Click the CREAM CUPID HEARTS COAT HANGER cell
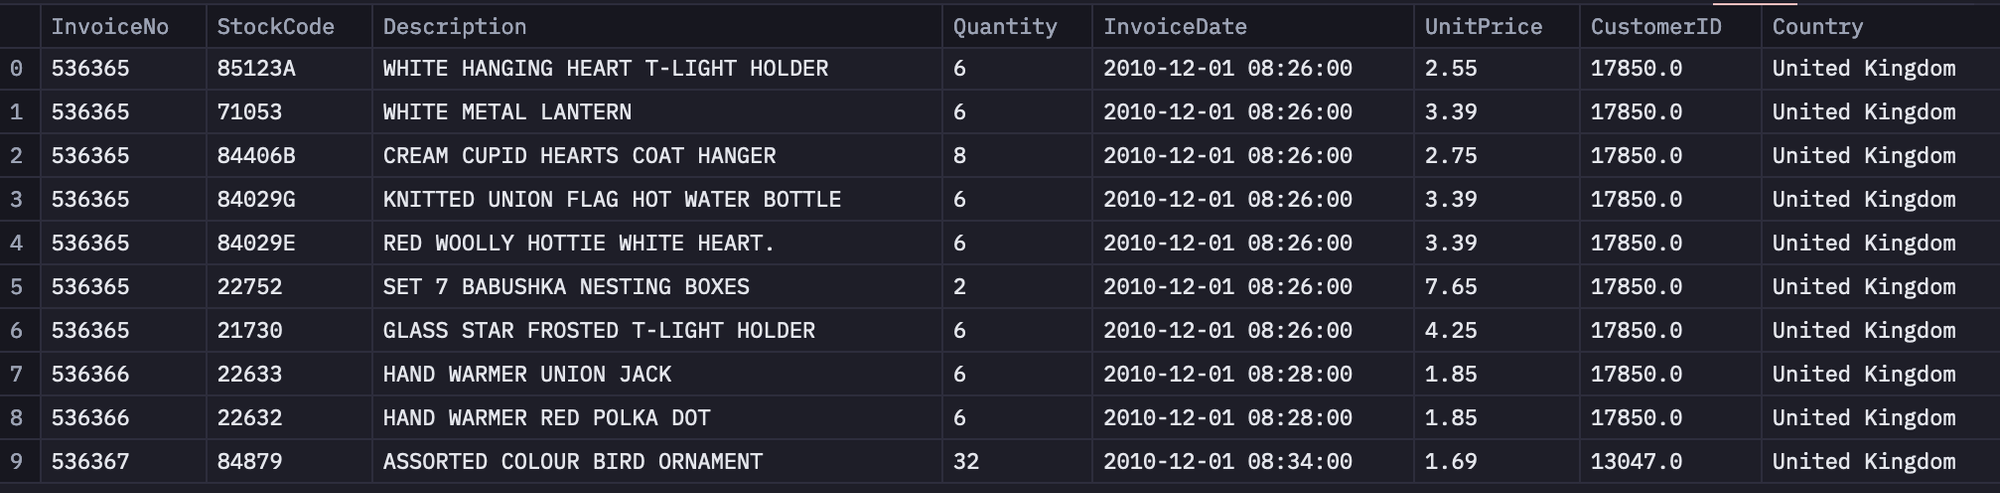The height and width of the screenshot is (493, 2000). tap(579, 156)
